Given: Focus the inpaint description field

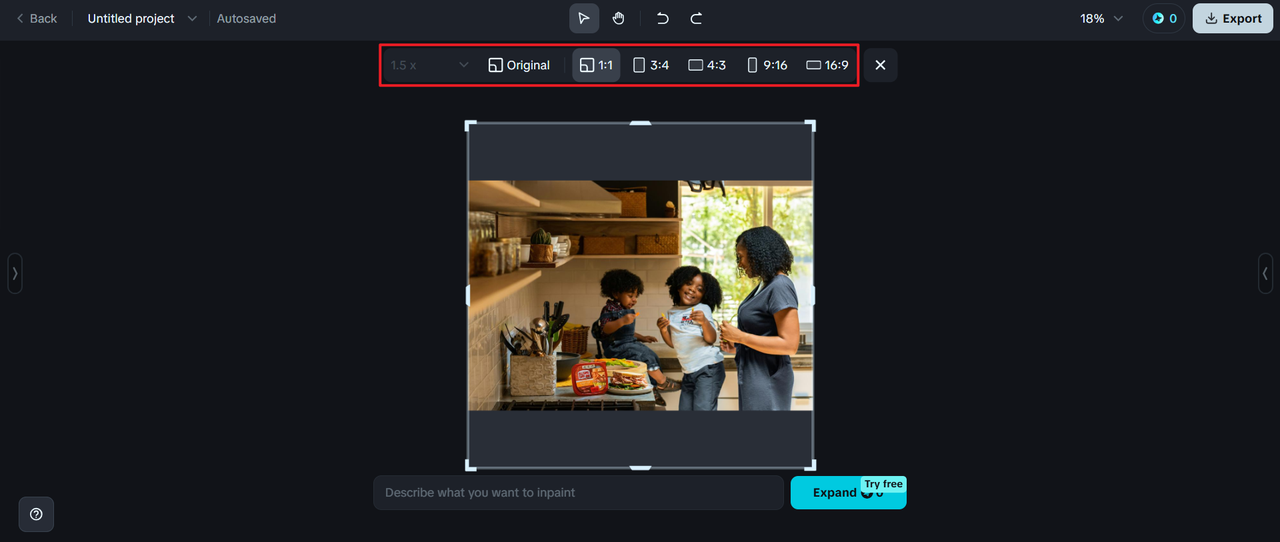Looking at the screenshot, I should coord(578,492).
